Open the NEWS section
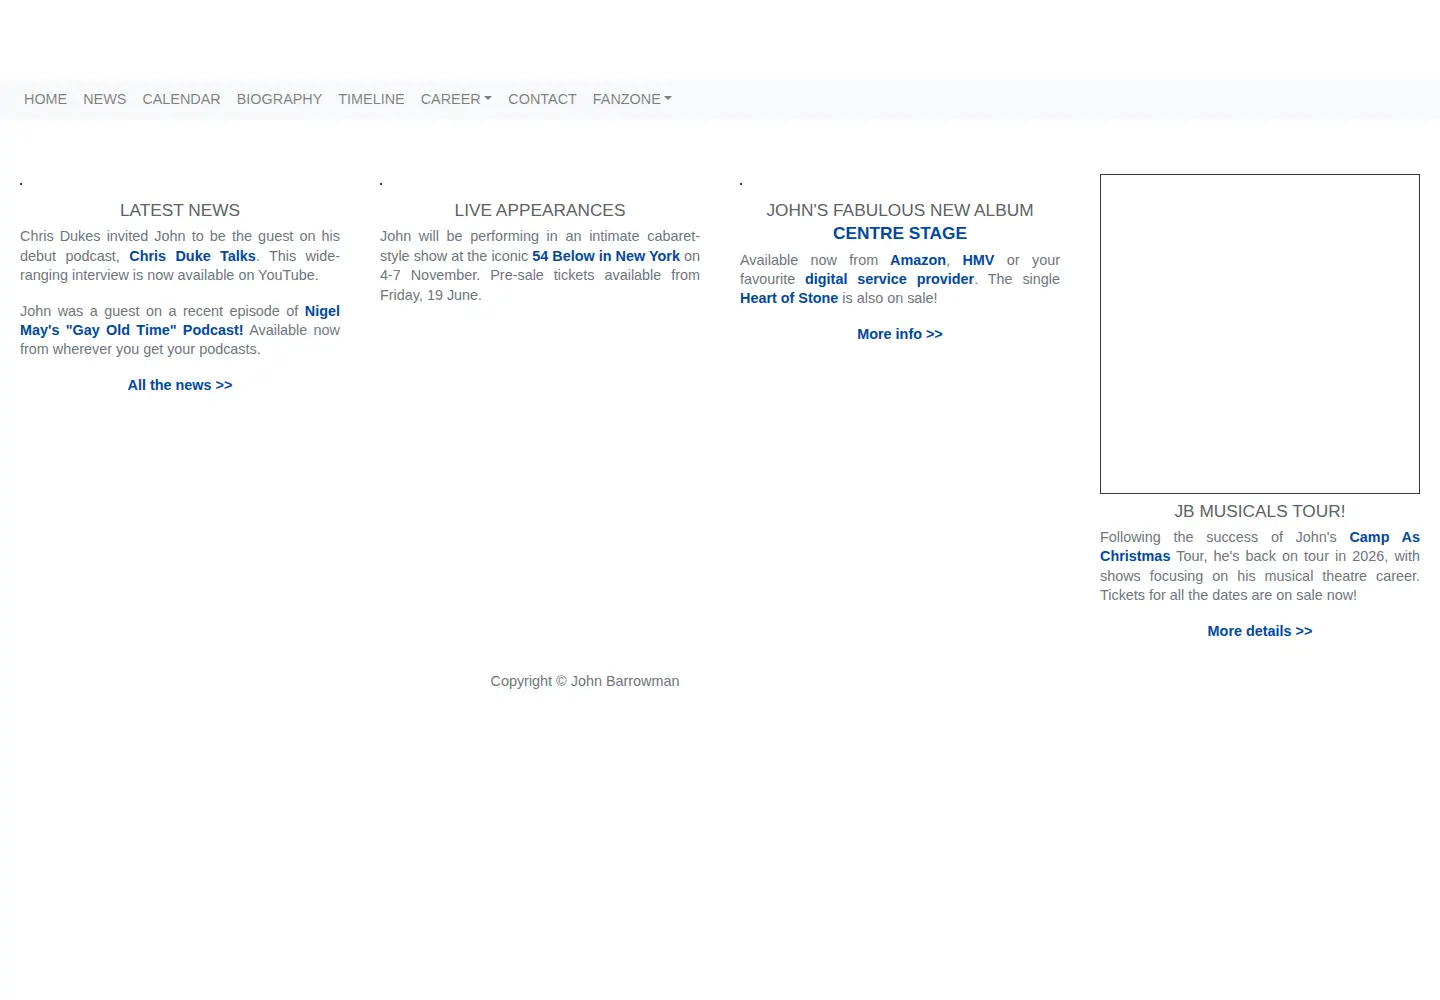This screenshot has width=1440, height=1000. click(x=105, y=99)
